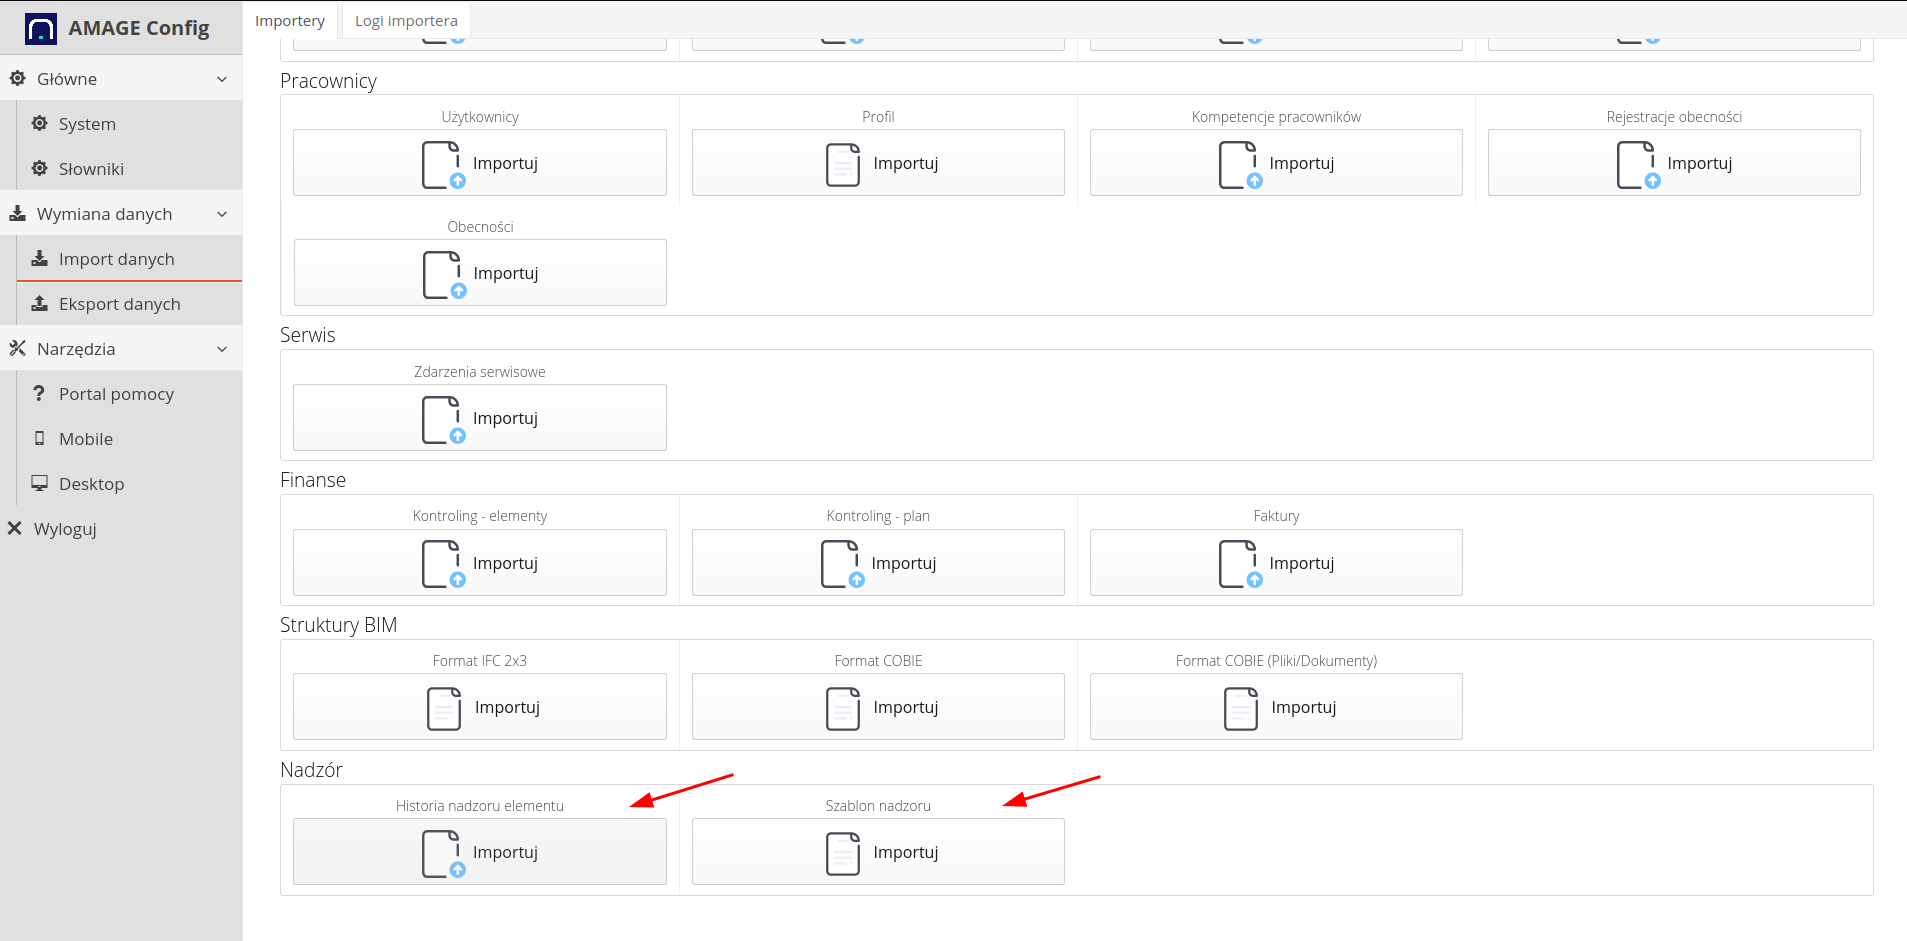Screen dimensions: 1907x941
Task: Open Słowniki in the sidebar
Action: (91, 169)
